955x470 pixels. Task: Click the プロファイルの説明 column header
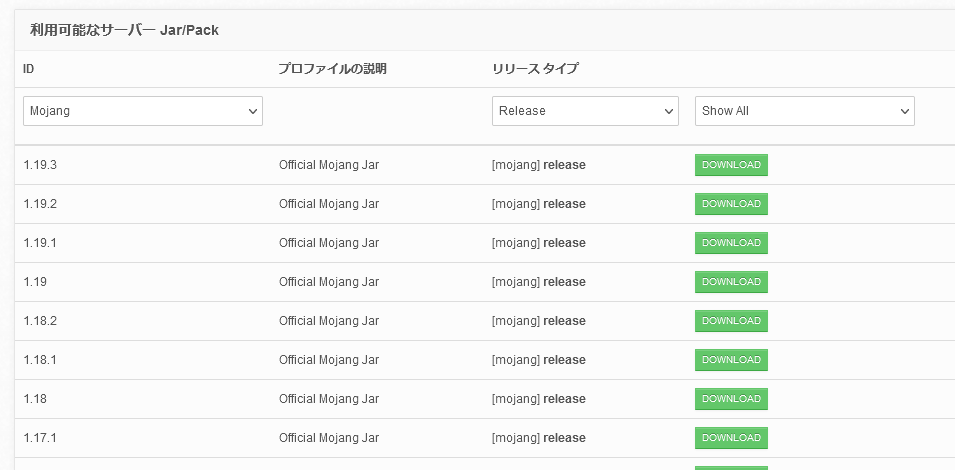(333, 69)
